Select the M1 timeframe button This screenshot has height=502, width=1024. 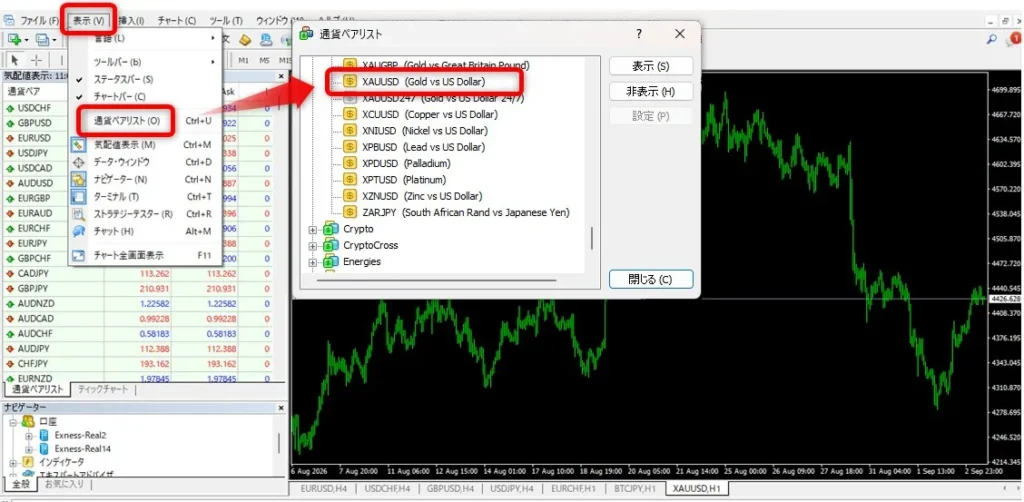click(244, 60)
